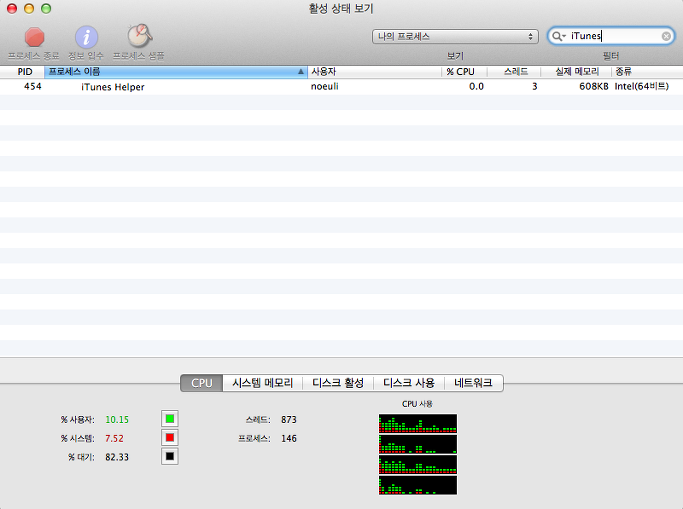The height and width of the screenshot is (509, 683).
Task: Click the Quit Process (프로세스 종료) stop icon
Action: point(34,37)
